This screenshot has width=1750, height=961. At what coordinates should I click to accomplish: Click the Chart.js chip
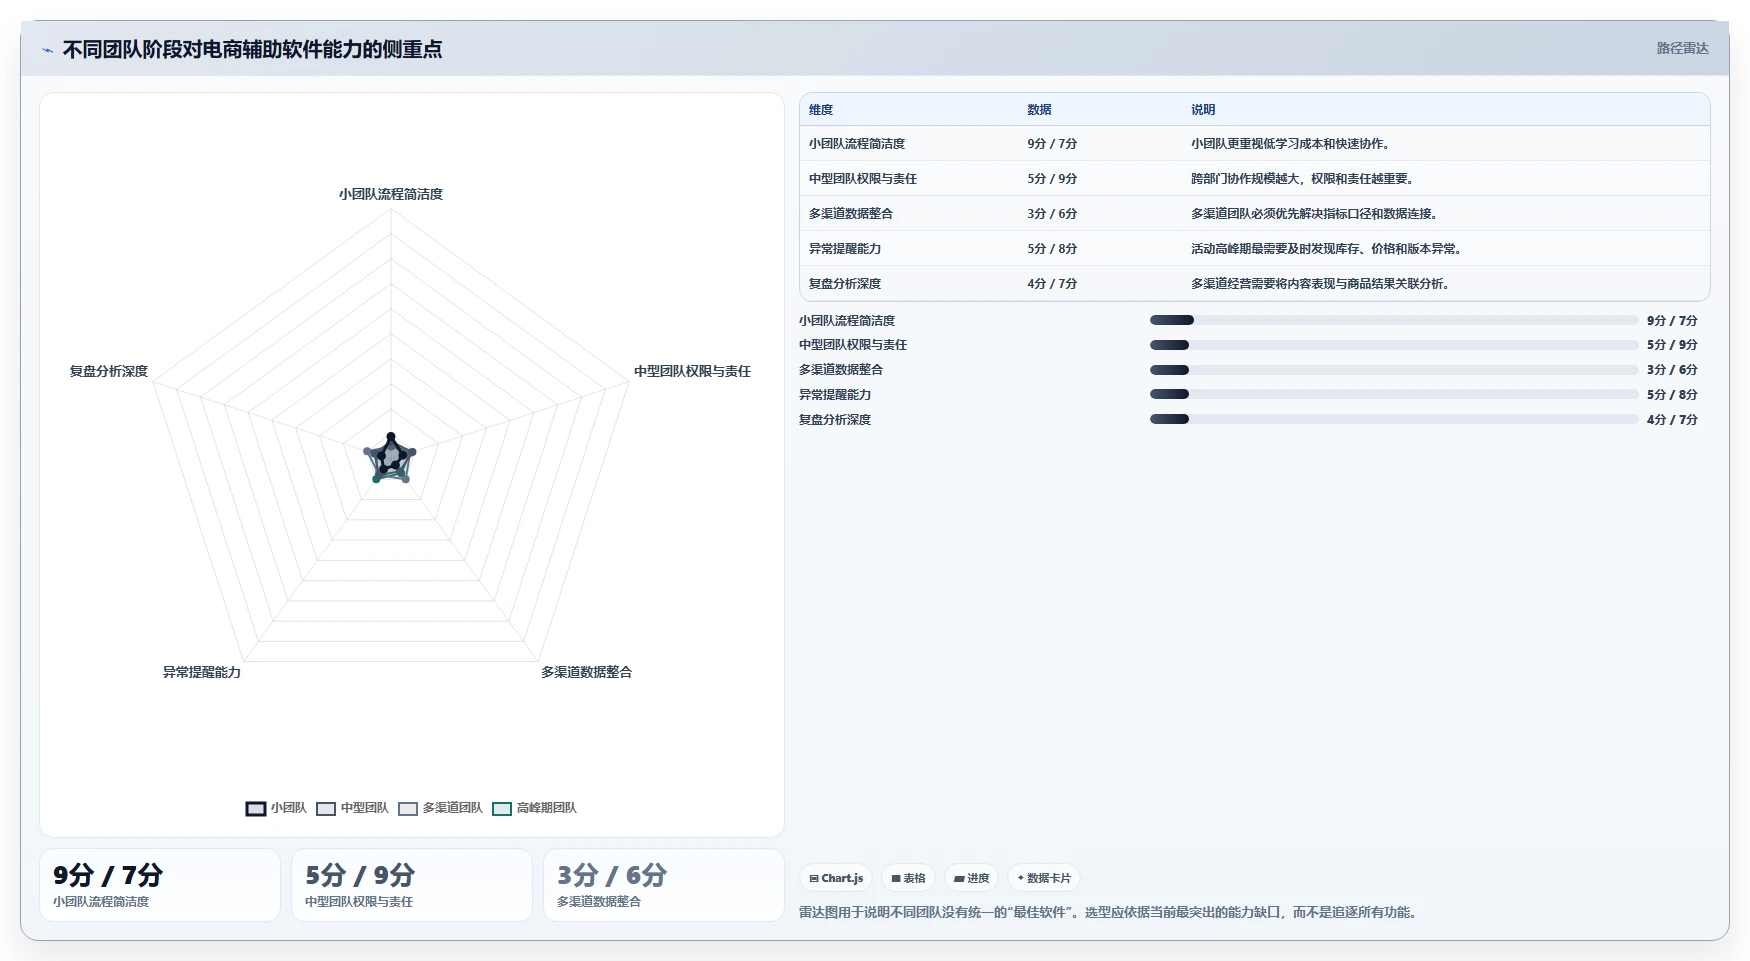point(836,878)
